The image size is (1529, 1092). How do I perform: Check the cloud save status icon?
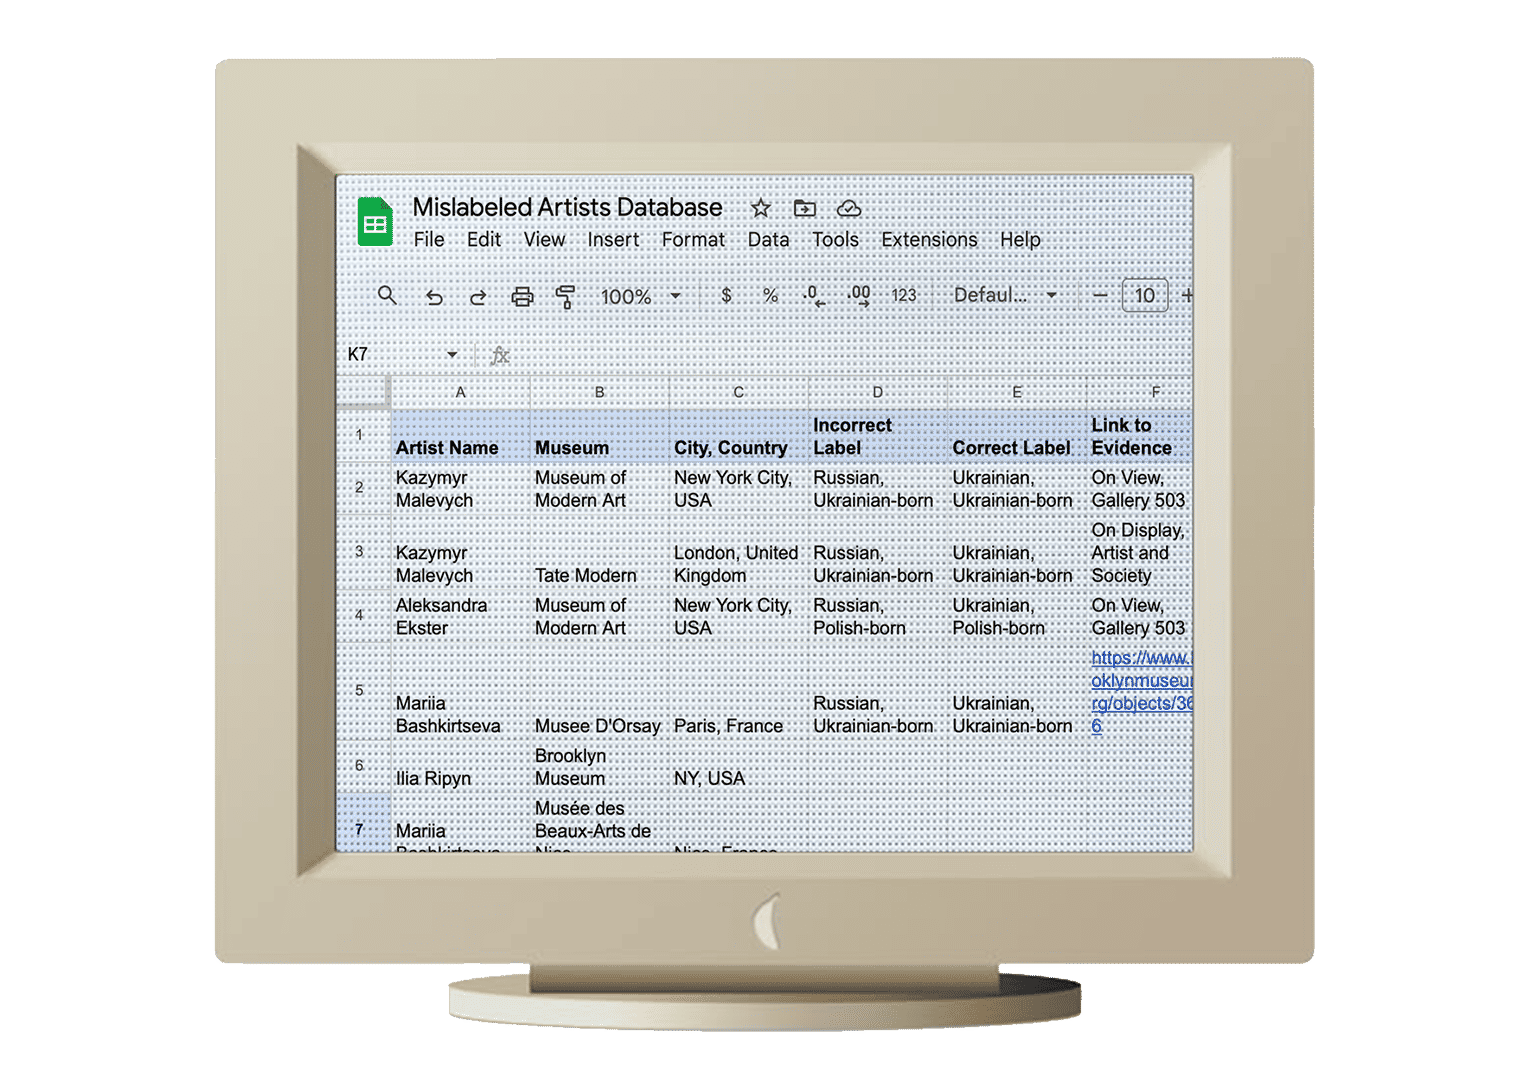point(849,208)
